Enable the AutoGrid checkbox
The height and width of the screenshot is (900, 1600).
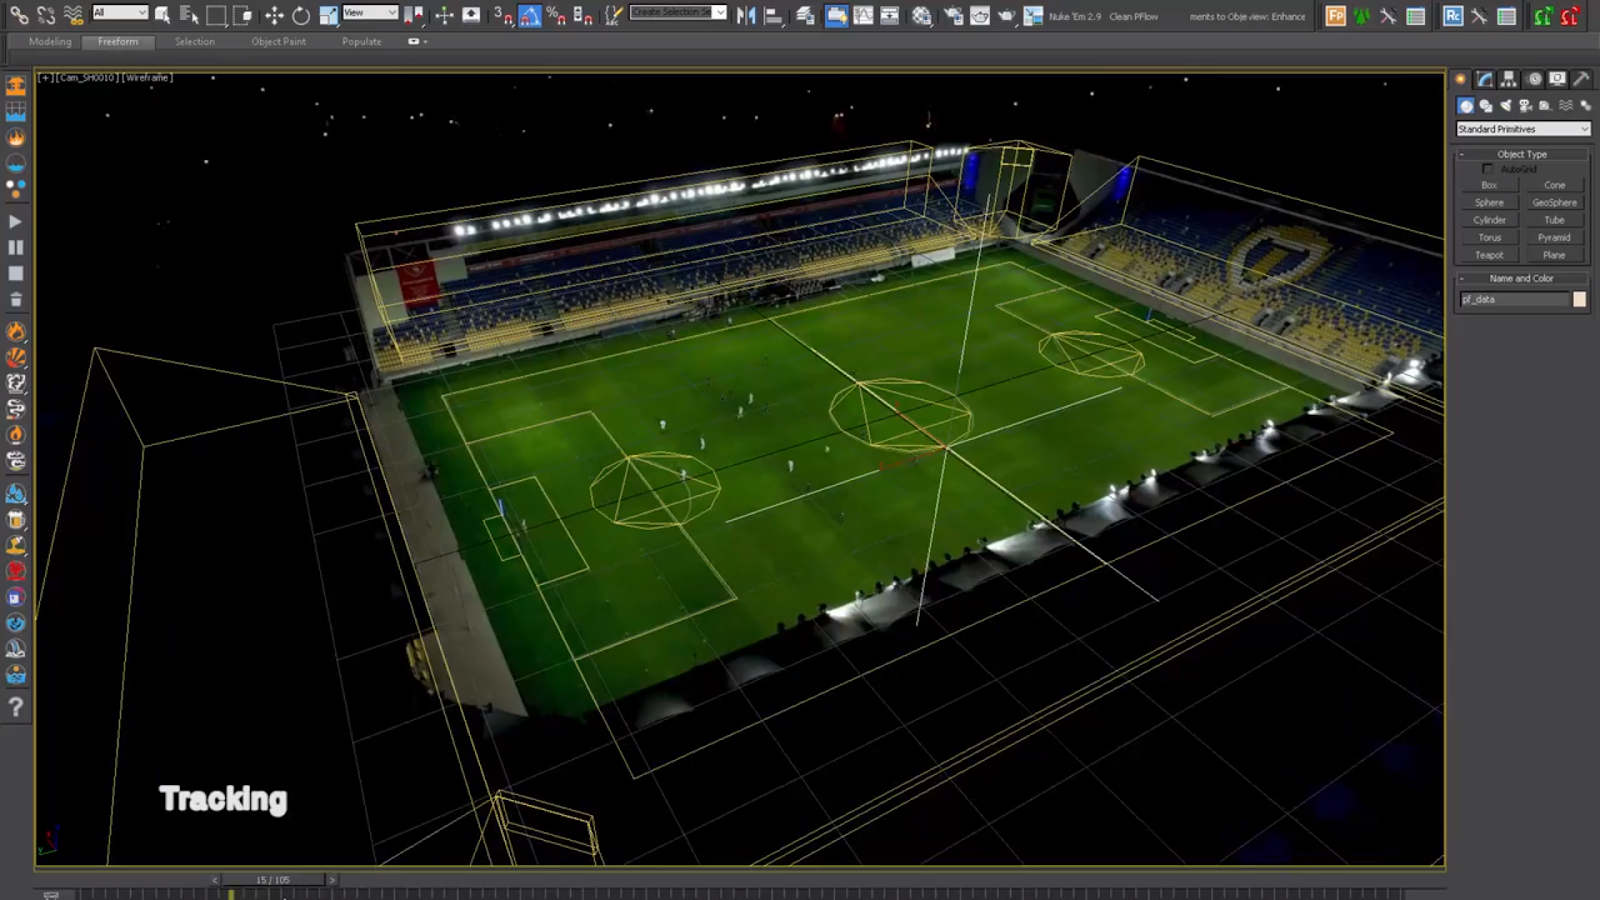[x=1487, y=168]
